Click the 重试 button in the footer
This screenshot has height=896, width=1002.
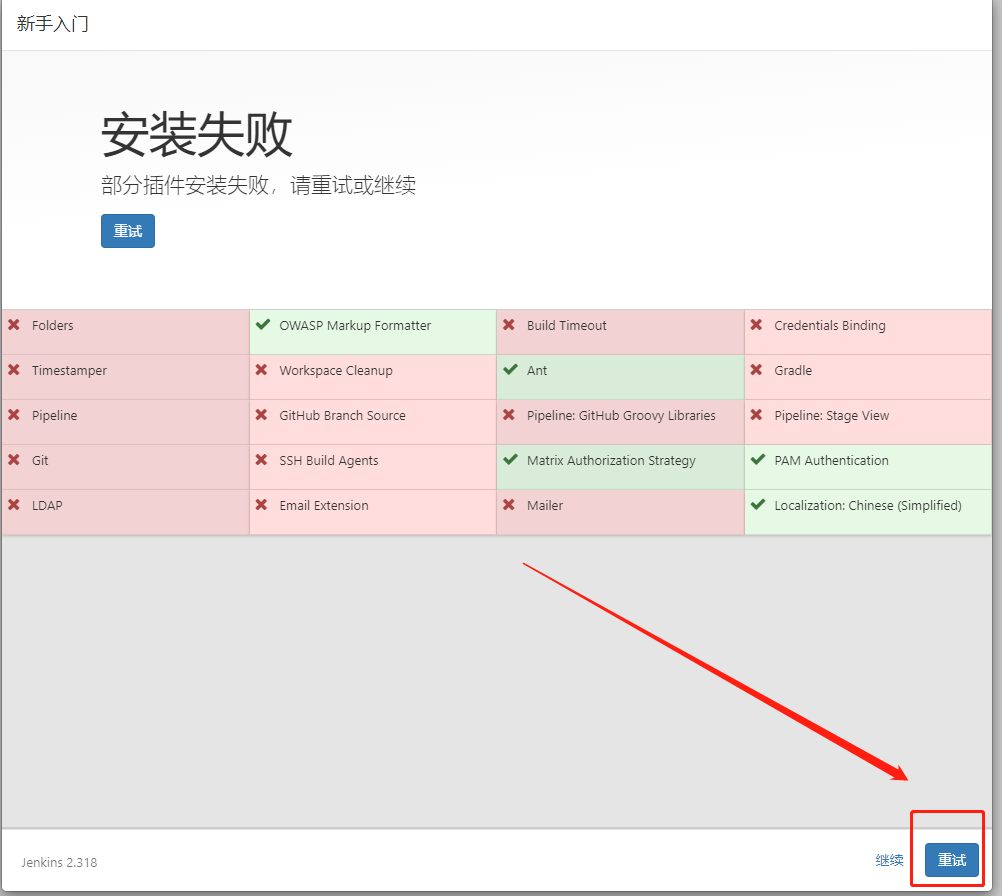pos(952,860)
